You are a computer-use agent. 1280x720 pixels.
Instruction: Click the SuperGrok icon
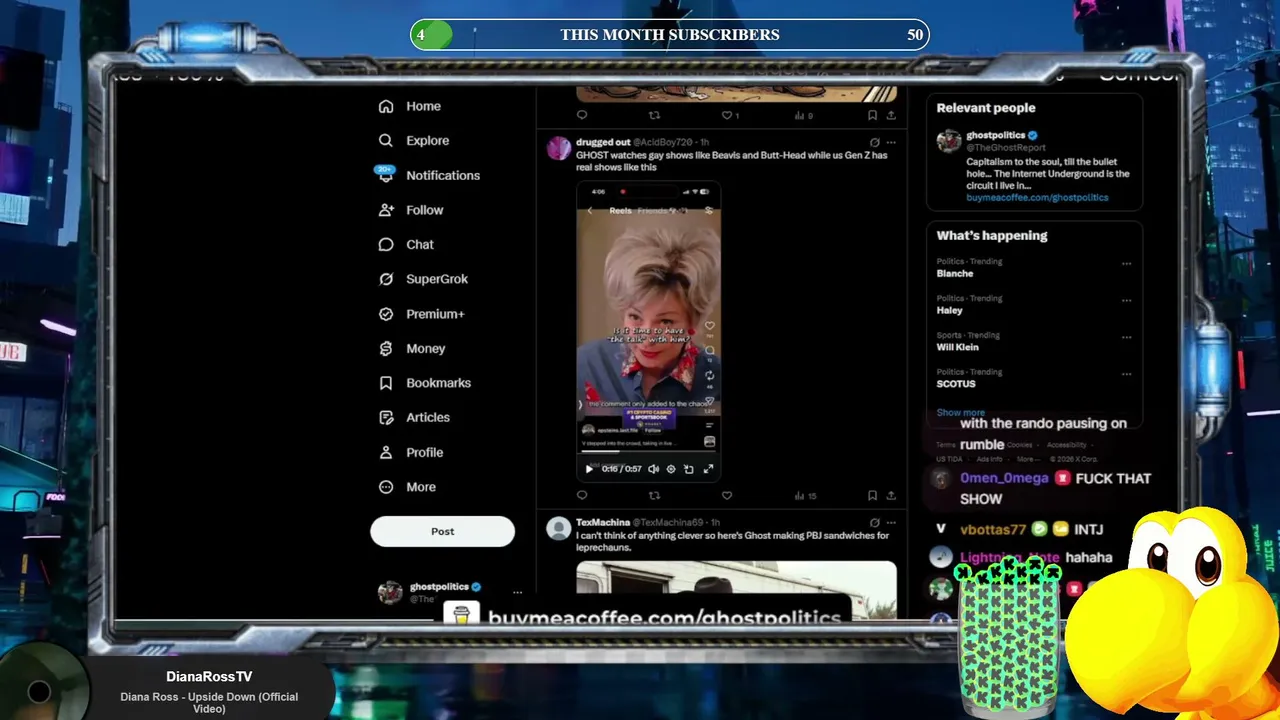386,279
